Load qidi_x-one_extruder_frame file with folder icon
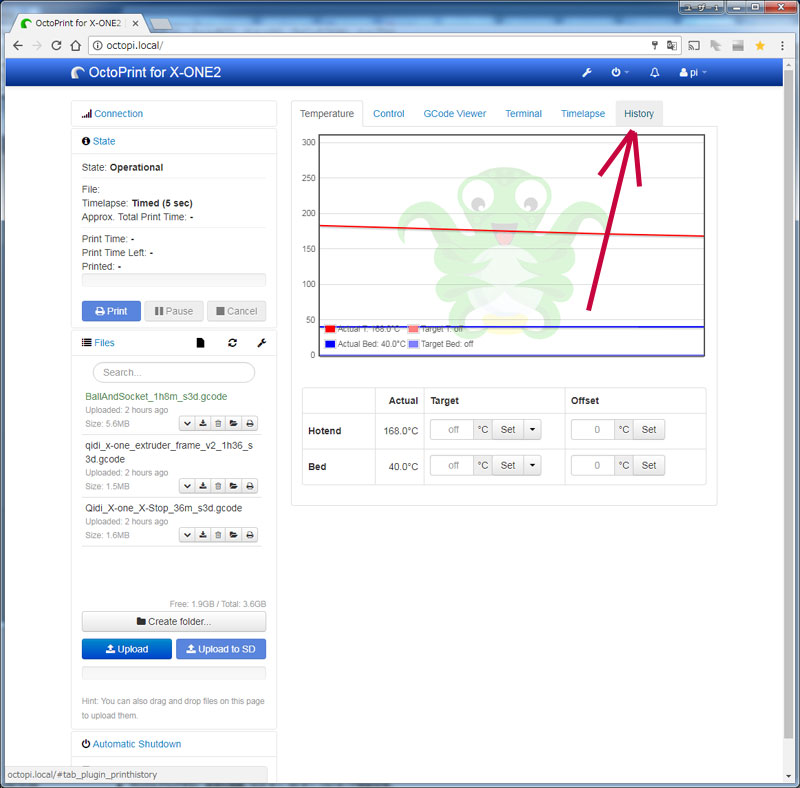 pyautogui.click(x=233, y=486)
